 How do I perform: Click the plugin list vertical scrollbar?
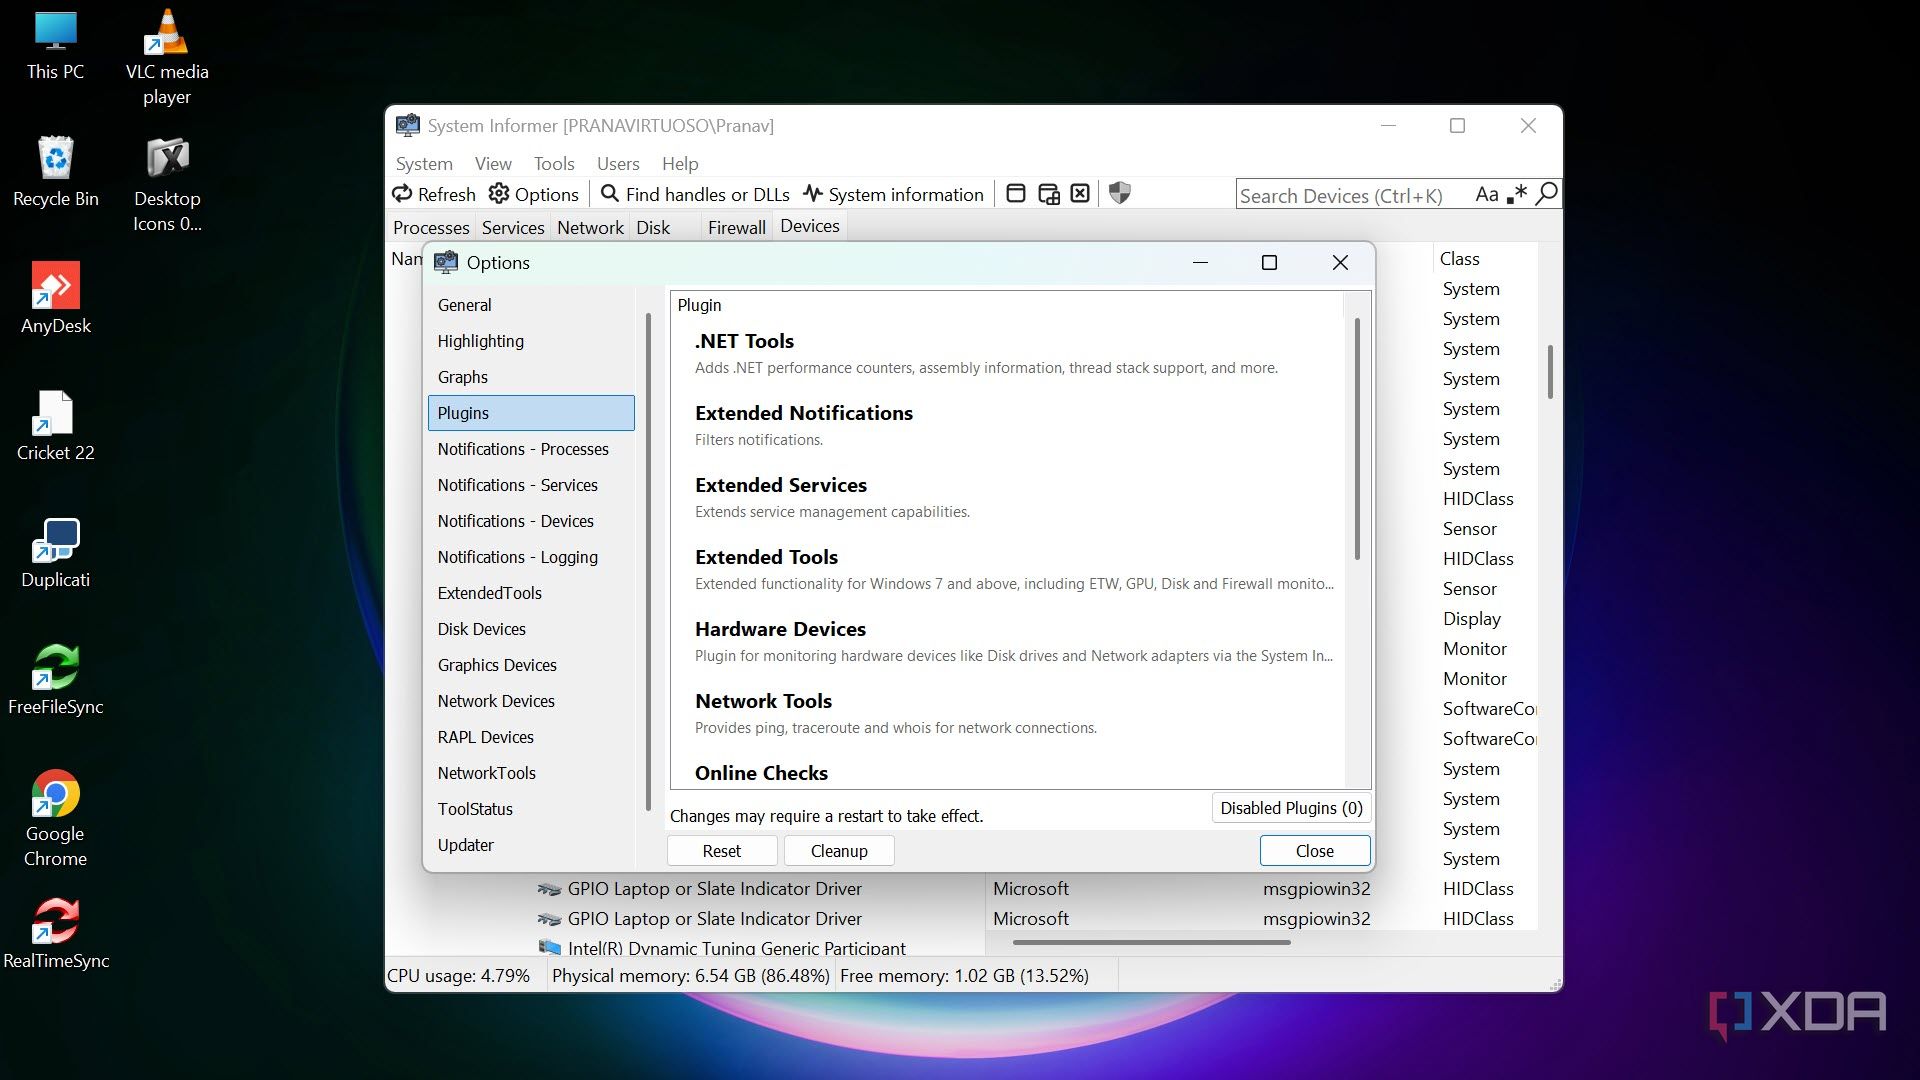pyautogui.click(x=1357, y=439)
